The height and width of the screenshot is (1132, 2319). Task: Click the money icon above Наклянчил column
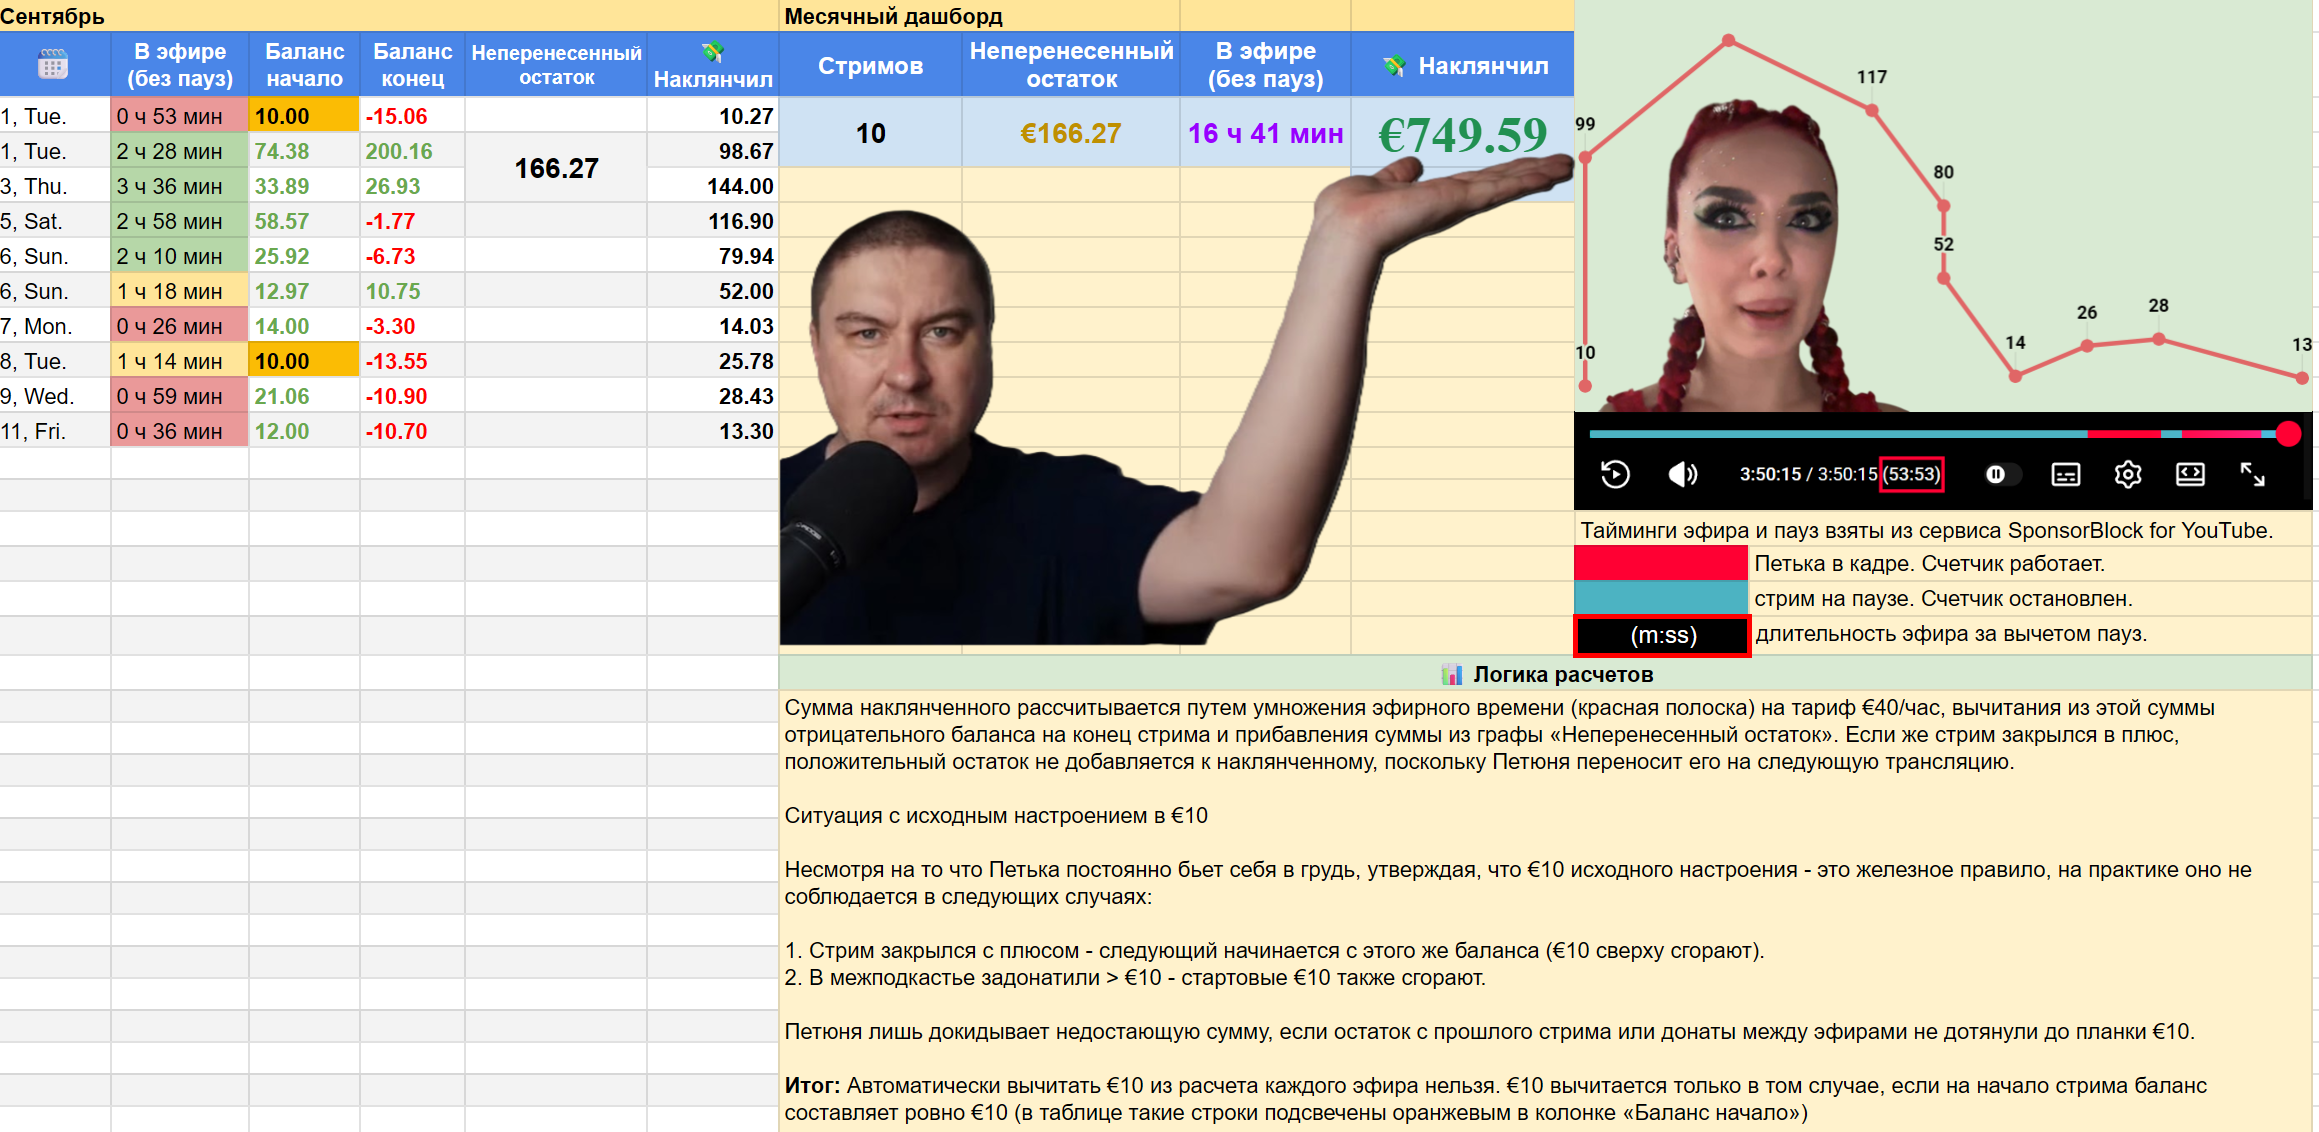(712, 51)
